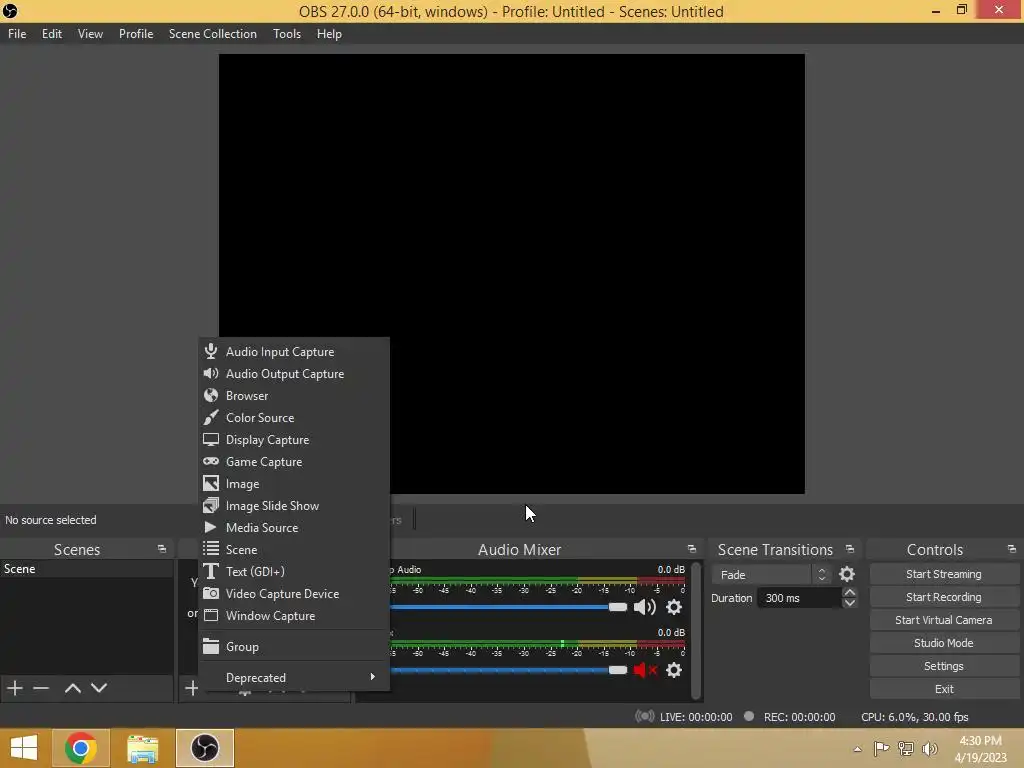Remove selected scene with minus icon
Image resolution: width=1024 pixels, height=768 pixels.
click(41, 688)
